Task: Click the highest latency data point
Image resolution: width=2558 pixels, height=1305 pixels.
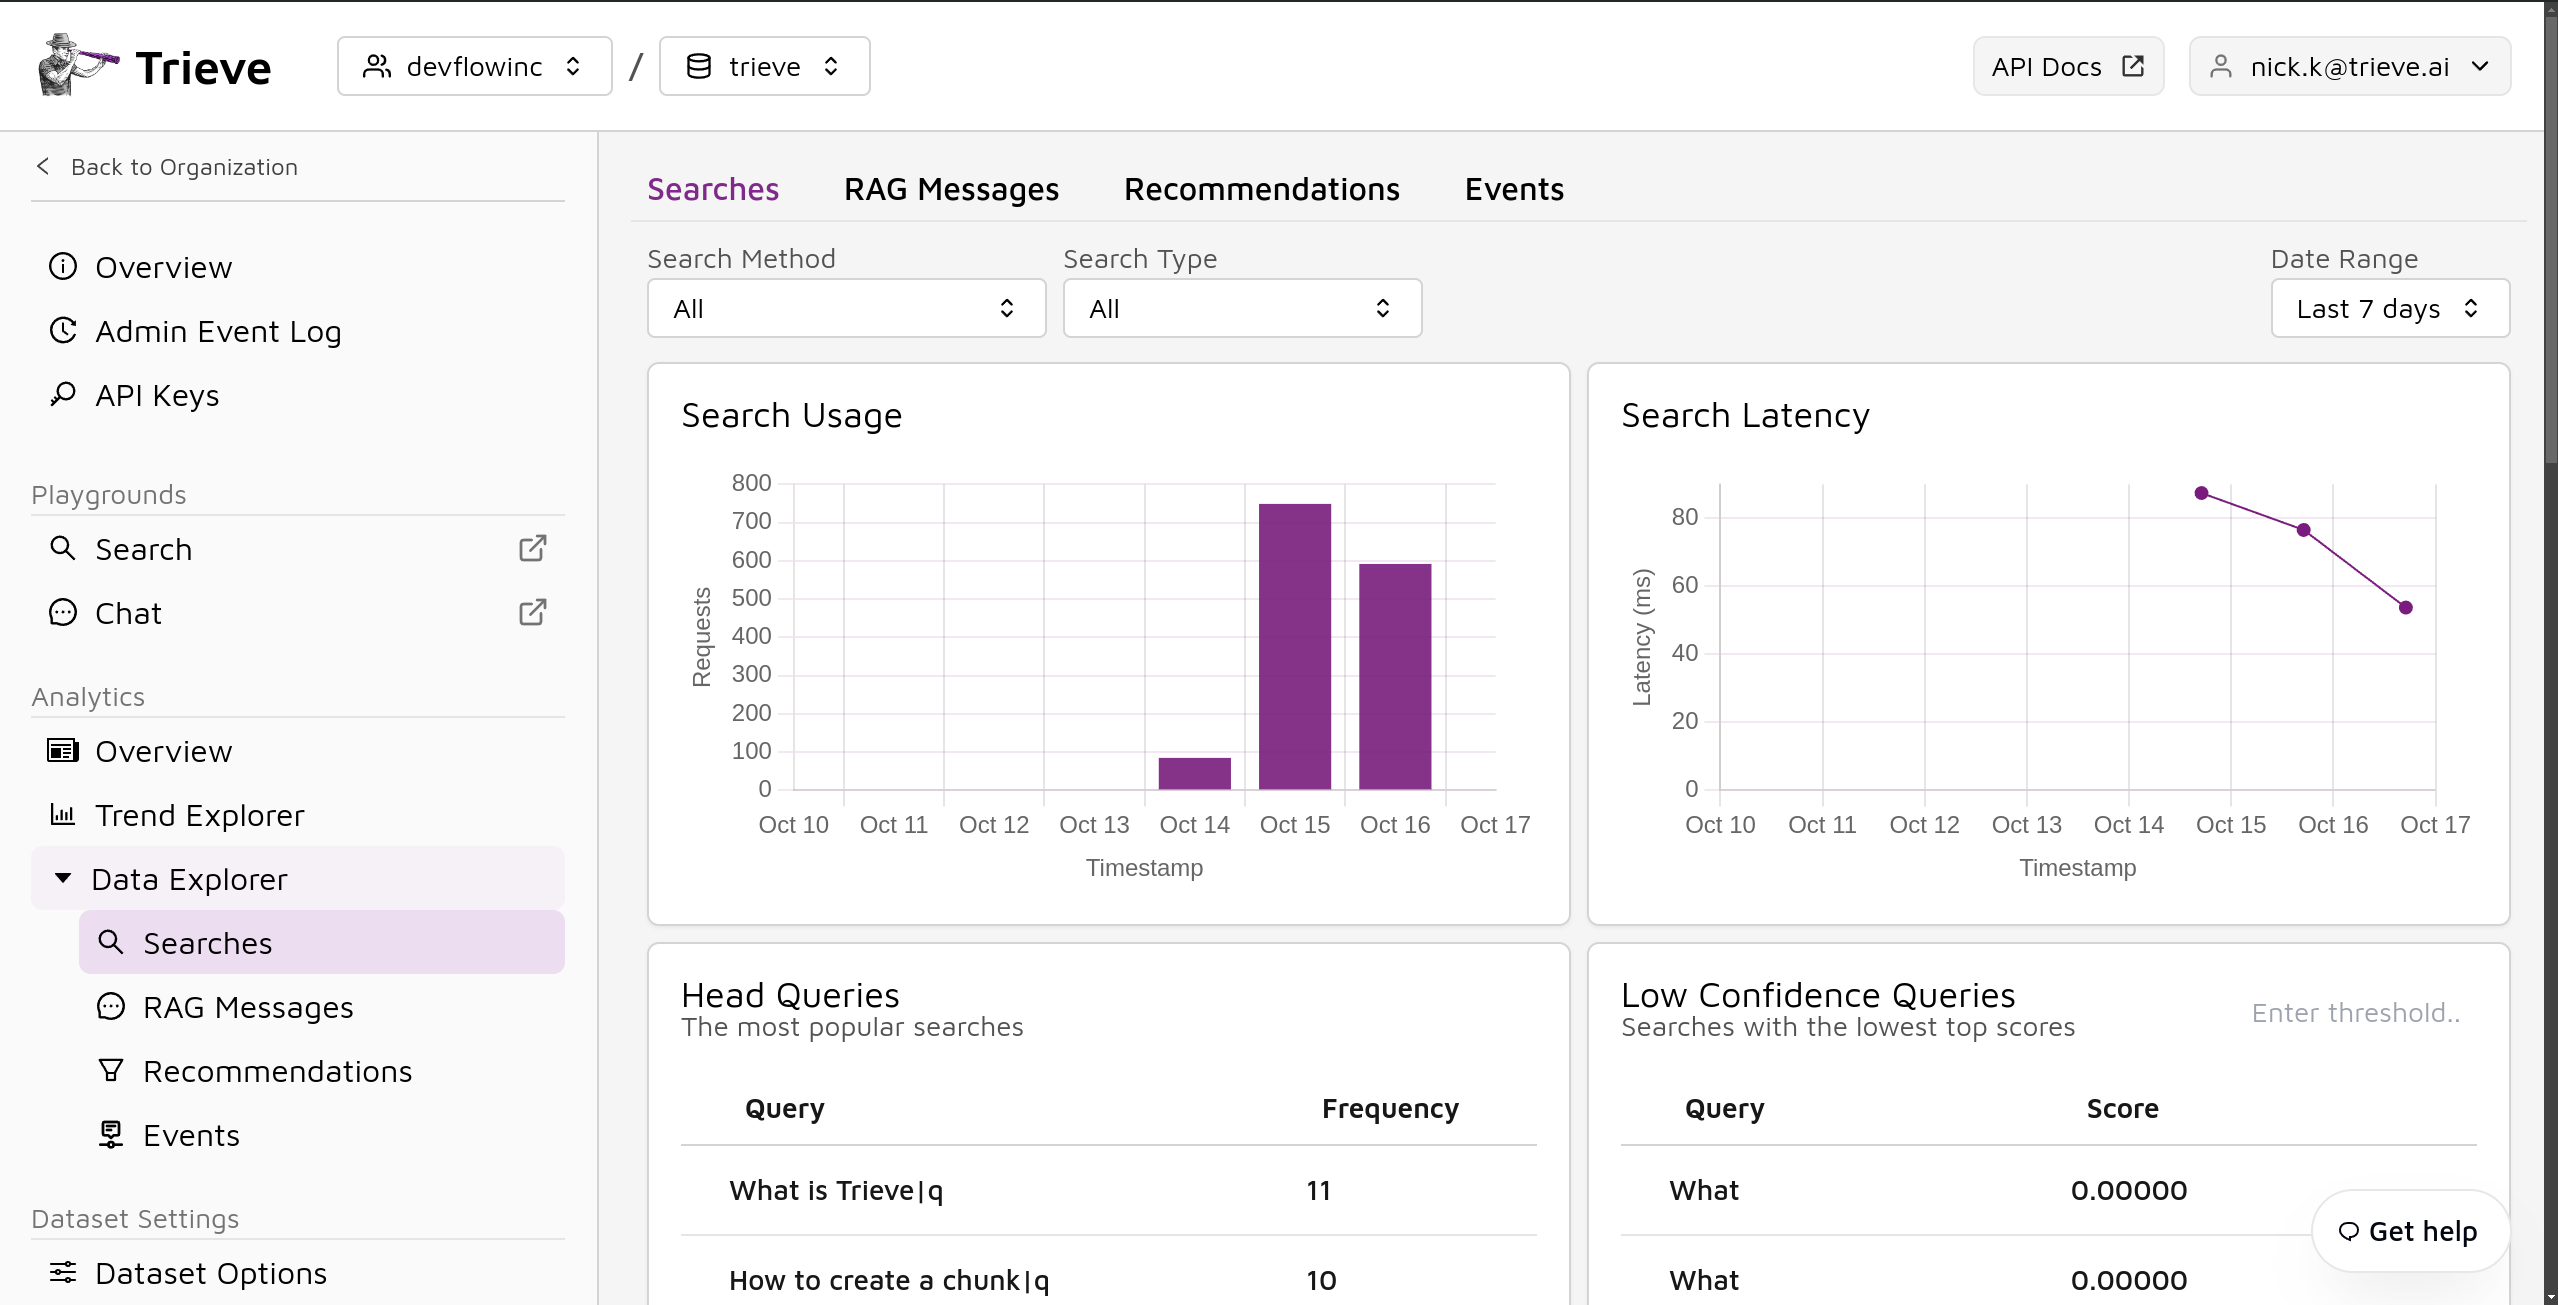Action: [x=2201, y=493]
